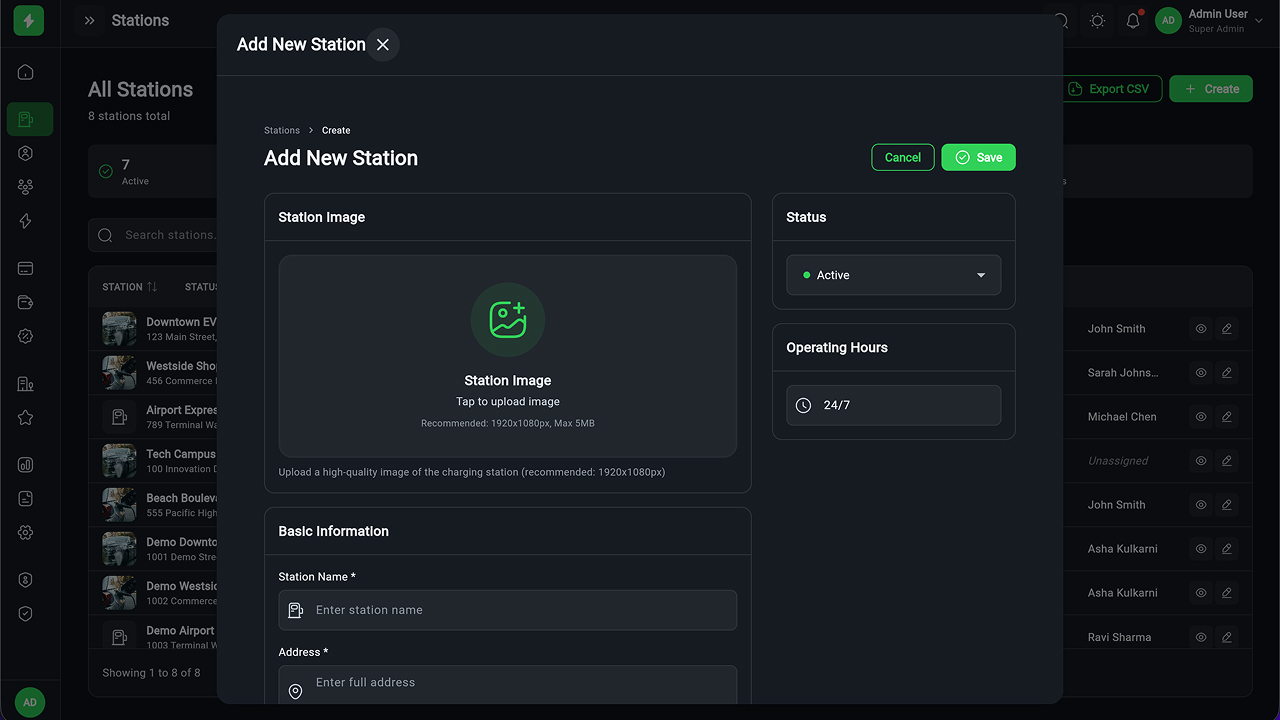This screenshot has height=720, width=1280.
Task: Click the image upload icon
Action: pos(508,320)
